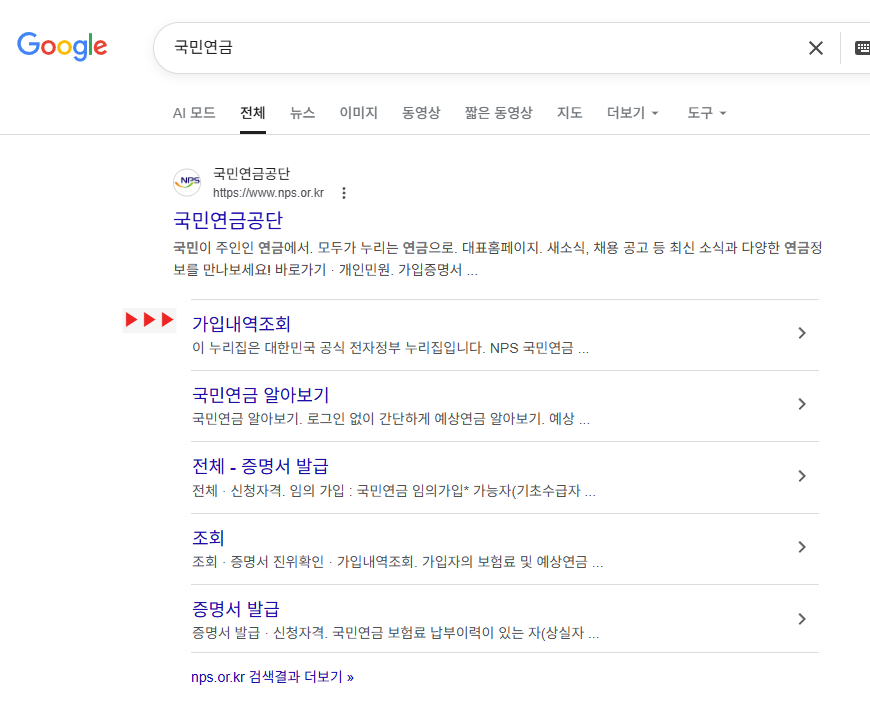Open the 국민연금 알아보기 sitelink
The image size is (870, 704).
261,395
